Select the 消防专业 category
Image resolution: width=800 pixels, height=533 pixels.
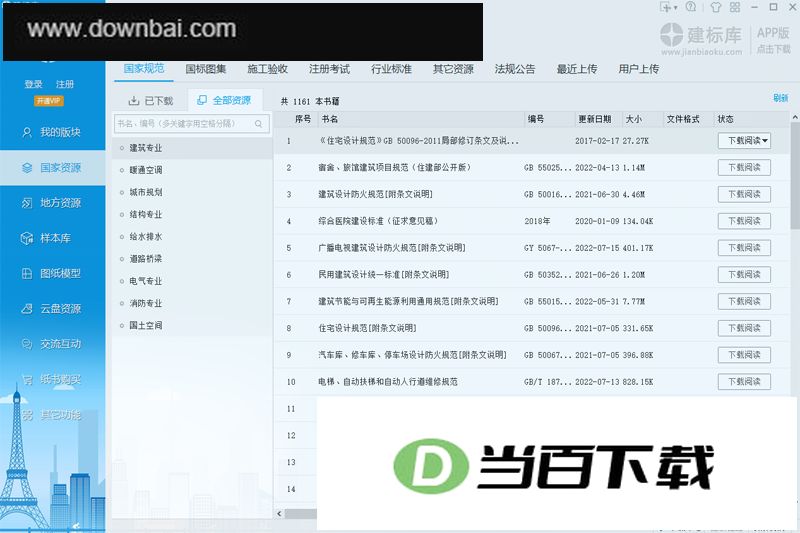click(192, 303)
